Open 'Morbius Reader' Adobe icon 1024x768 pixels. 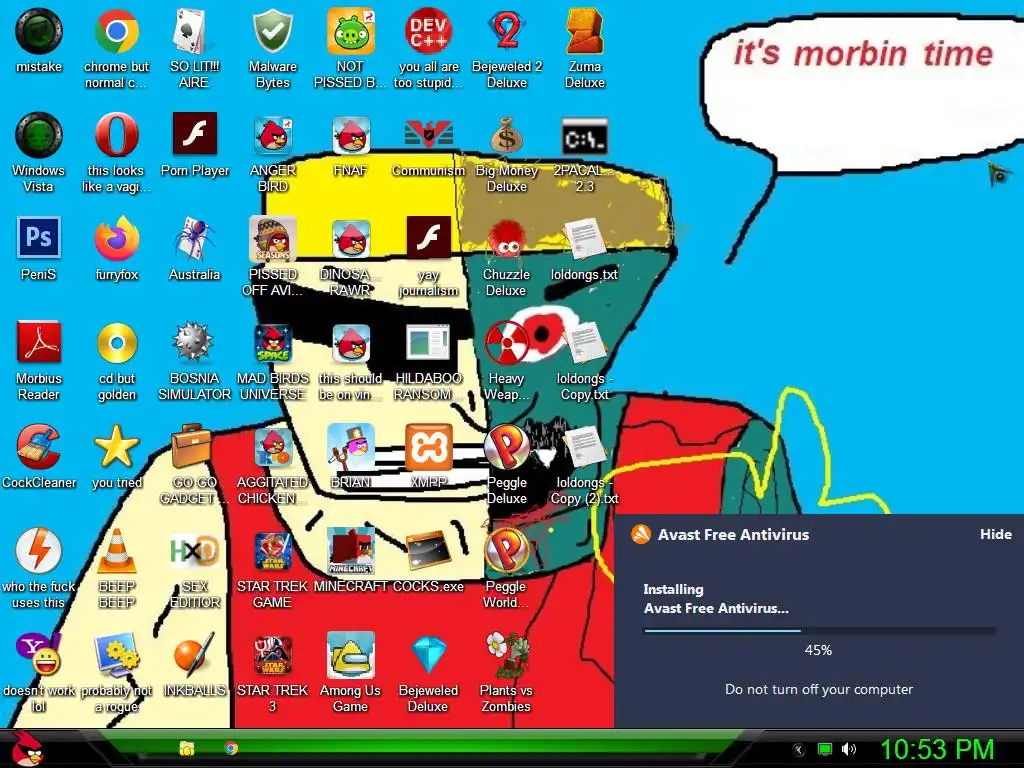(x=39, y=343)
